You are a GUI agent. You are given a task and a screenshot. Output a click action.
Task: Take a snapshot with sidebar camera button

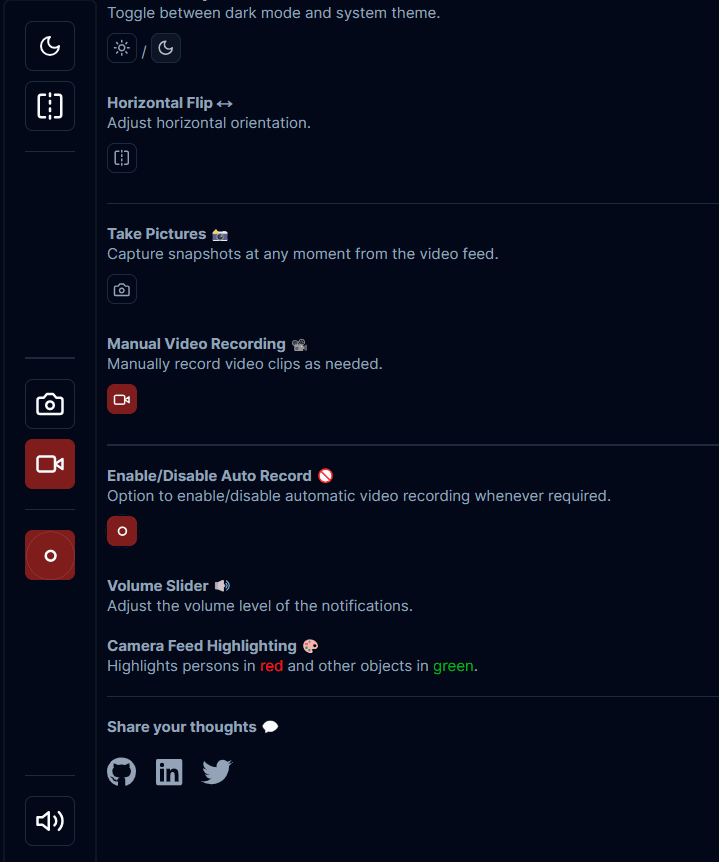pos(50,404)
